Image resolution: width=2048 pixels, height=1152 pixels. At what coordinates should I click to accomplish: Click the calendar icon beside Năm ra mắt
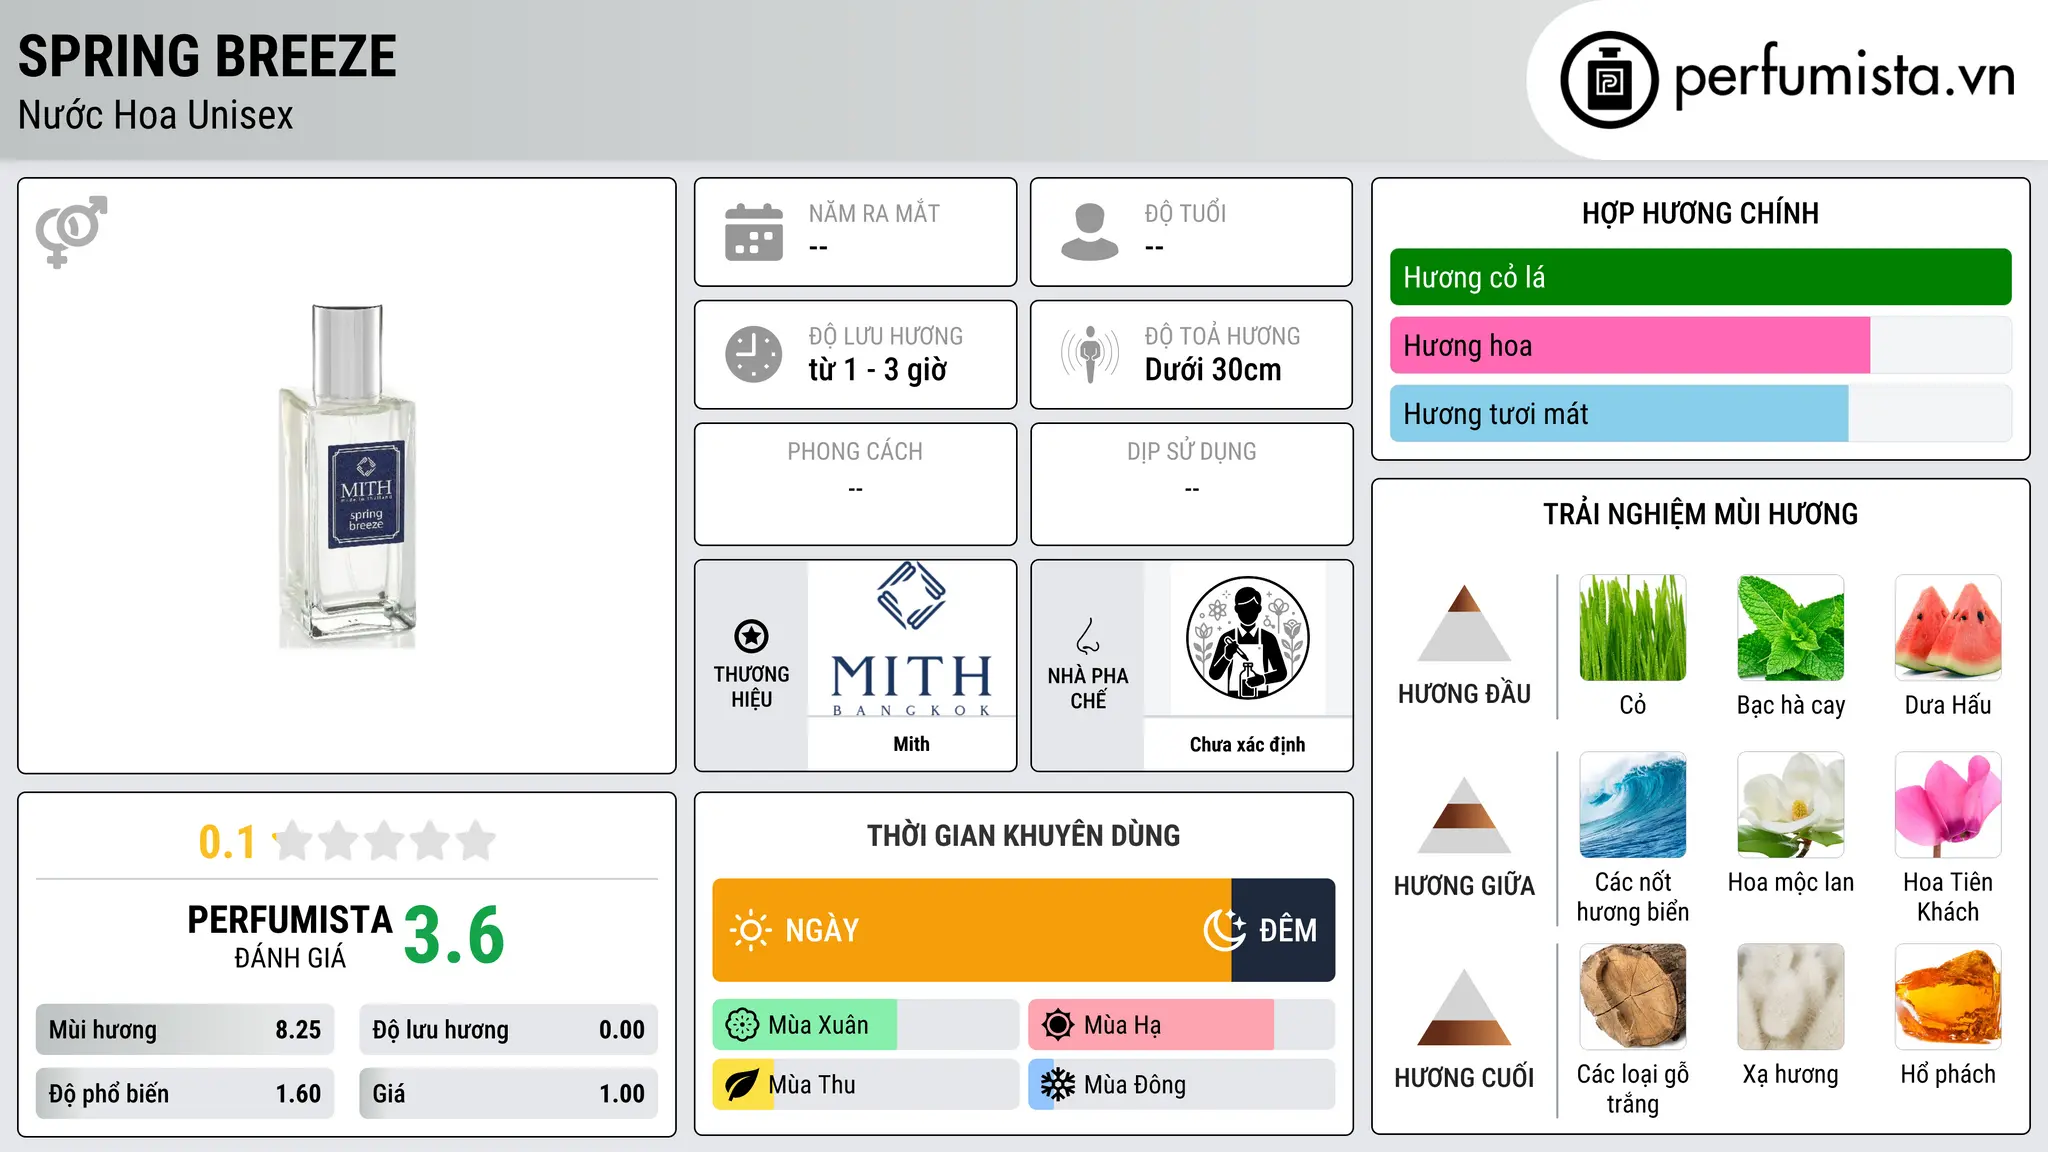[754, 232]
